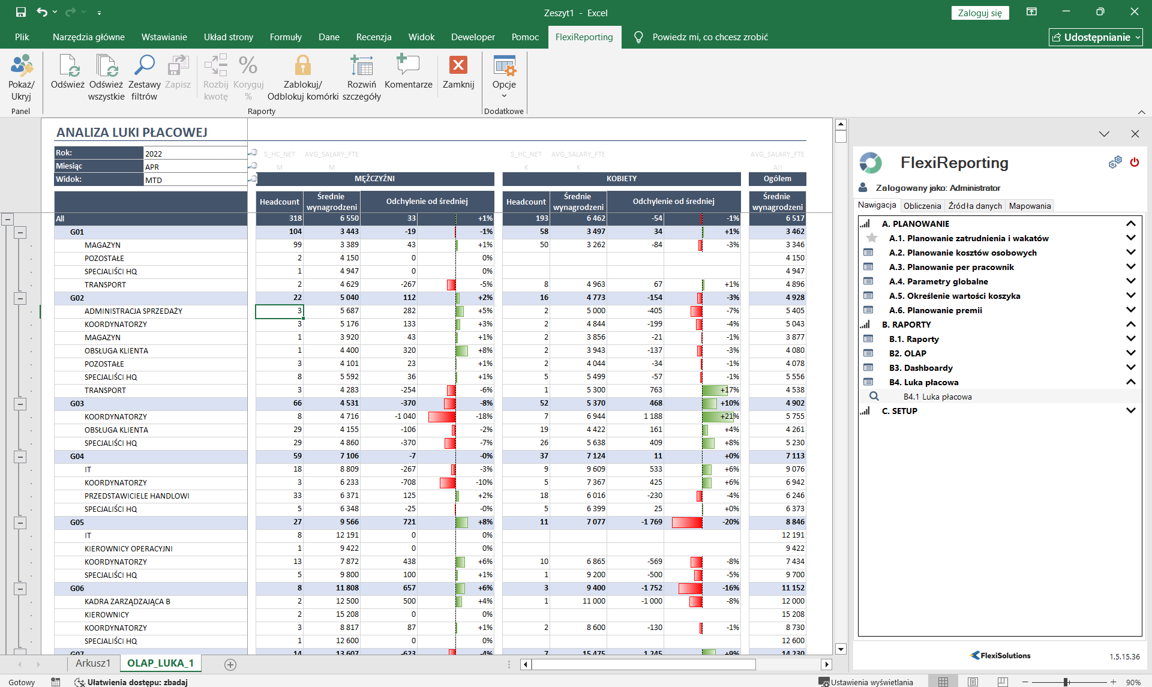Click the red power icon in FlexiReporting panel

point(1134,162)
